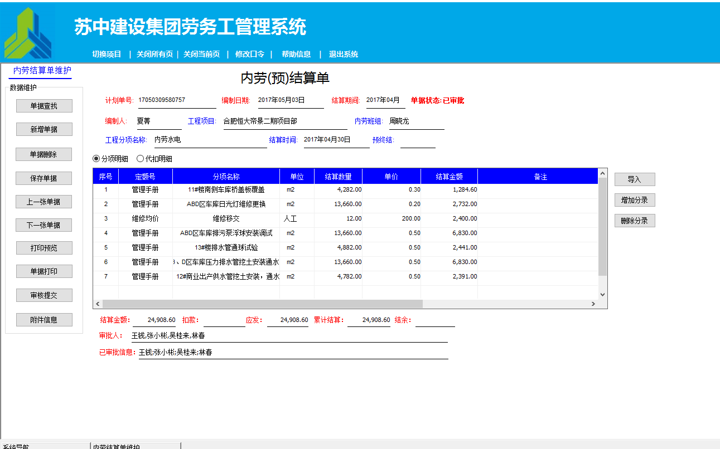This screenshot has width=720, height=449.
Task: Click the horizontal scroll-right arrow
Action: click(x=593, y=304)
